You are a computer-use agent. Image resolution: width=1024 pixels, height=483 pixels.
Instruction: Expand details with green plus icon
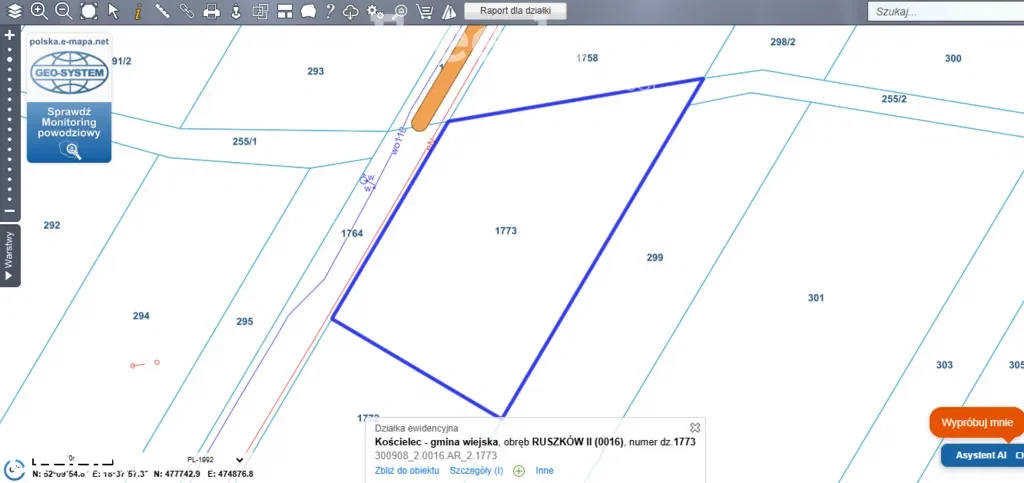[518, 470]
